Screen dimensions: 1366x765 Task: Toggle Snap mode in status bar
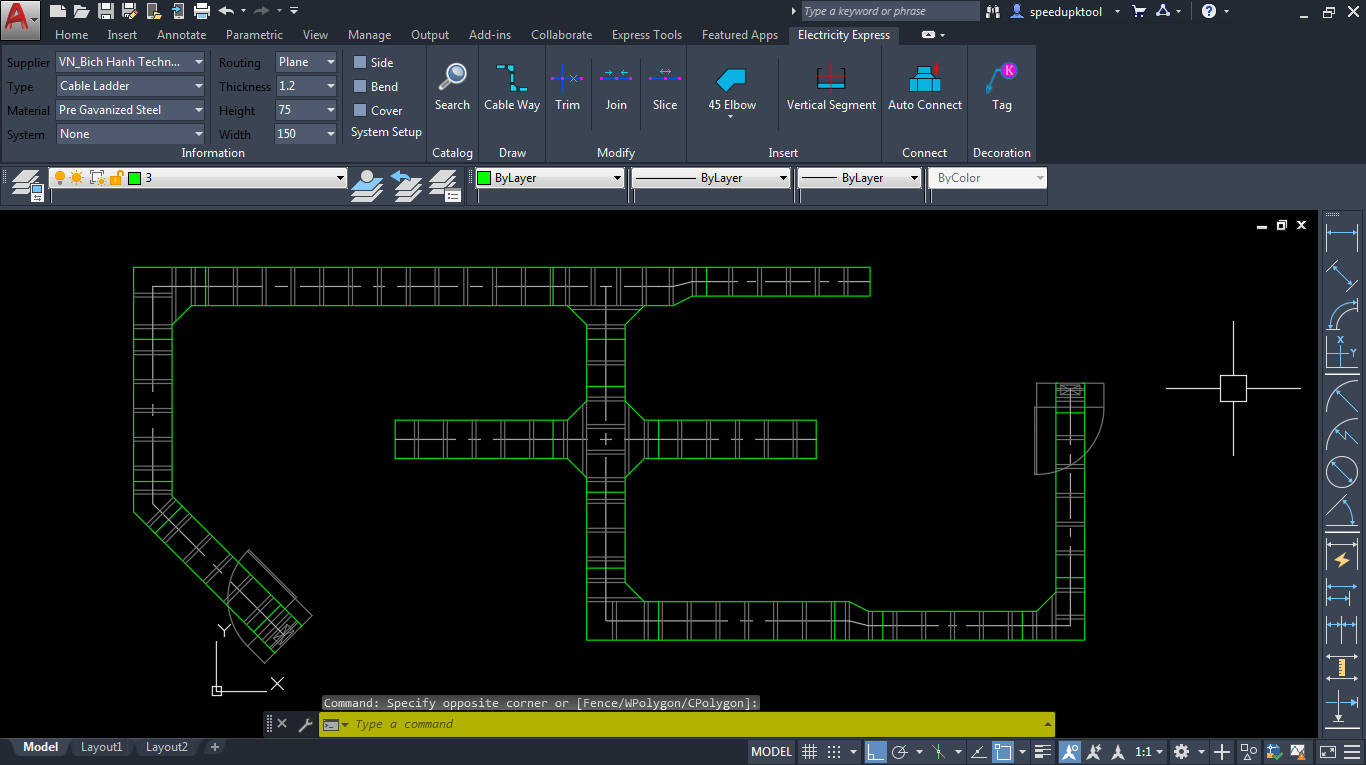pyautogui.click(x=833, y=752)
